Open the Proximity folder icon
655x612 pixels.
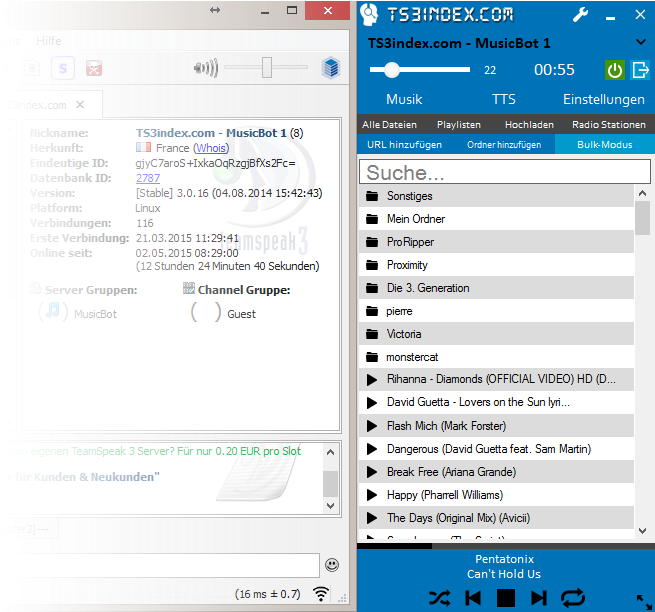click(x=372, y=265)
